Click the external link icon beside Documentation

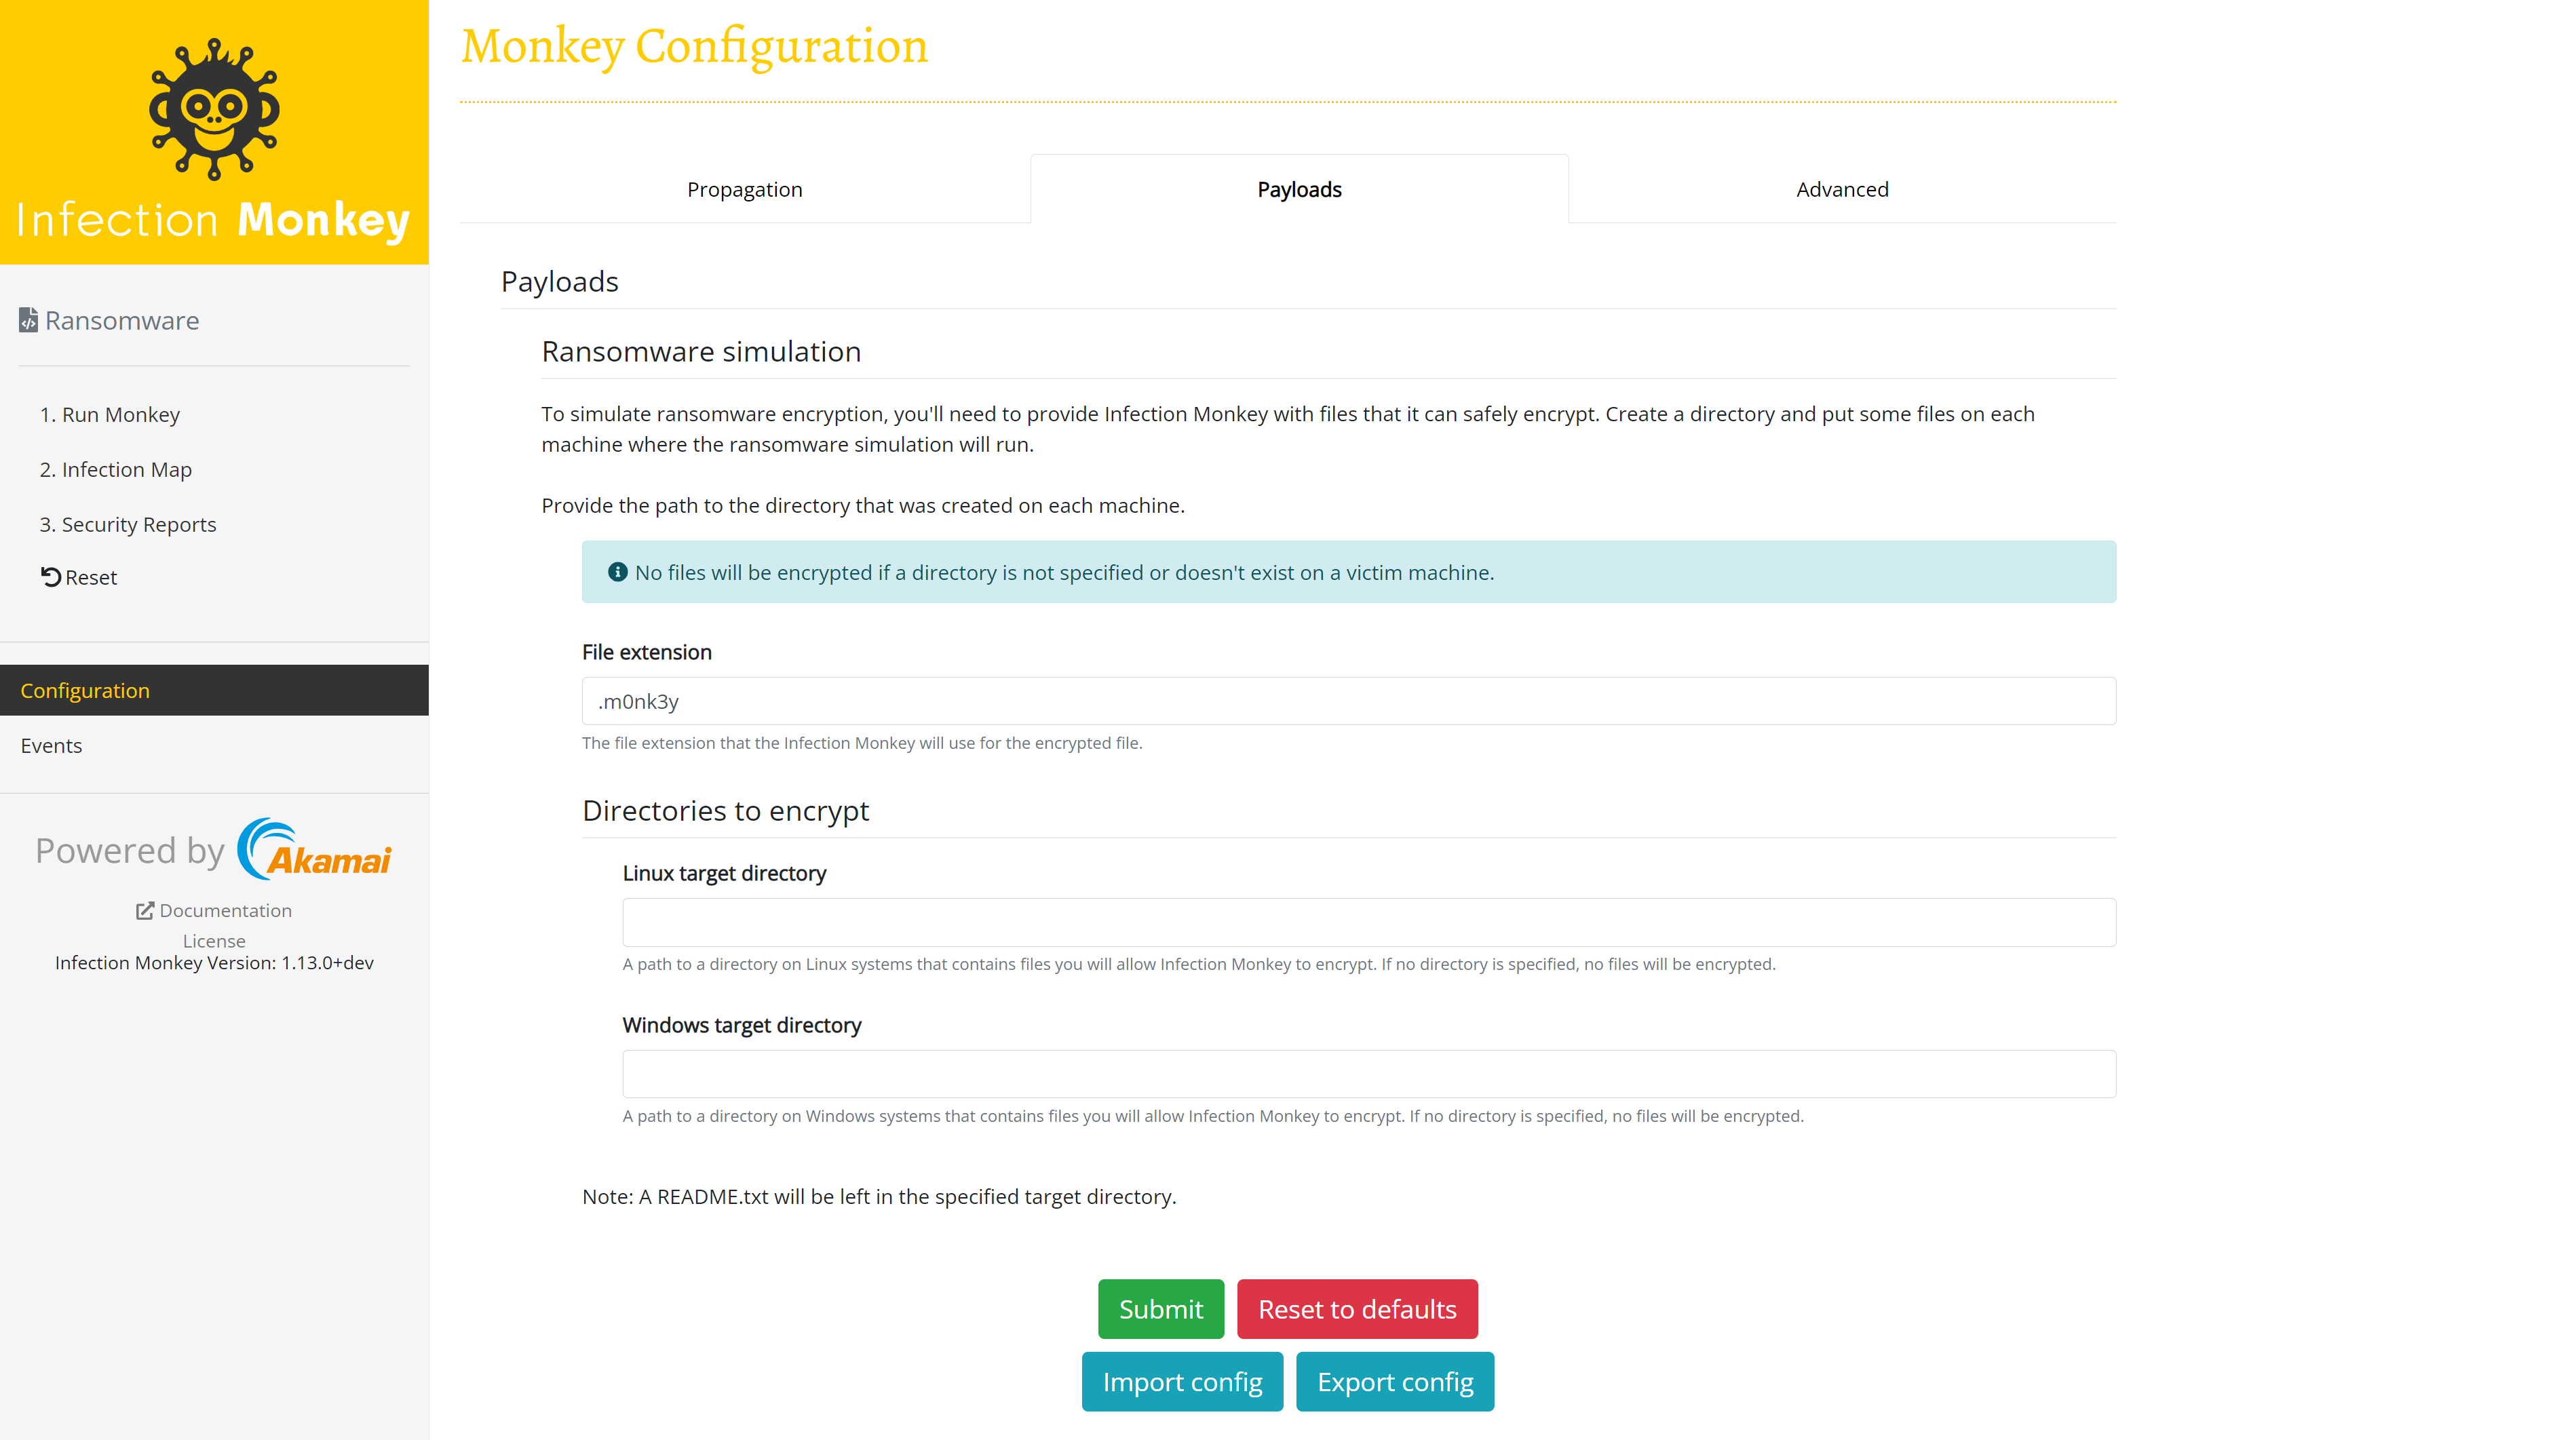pyautogui.click(x=145, y=910)
